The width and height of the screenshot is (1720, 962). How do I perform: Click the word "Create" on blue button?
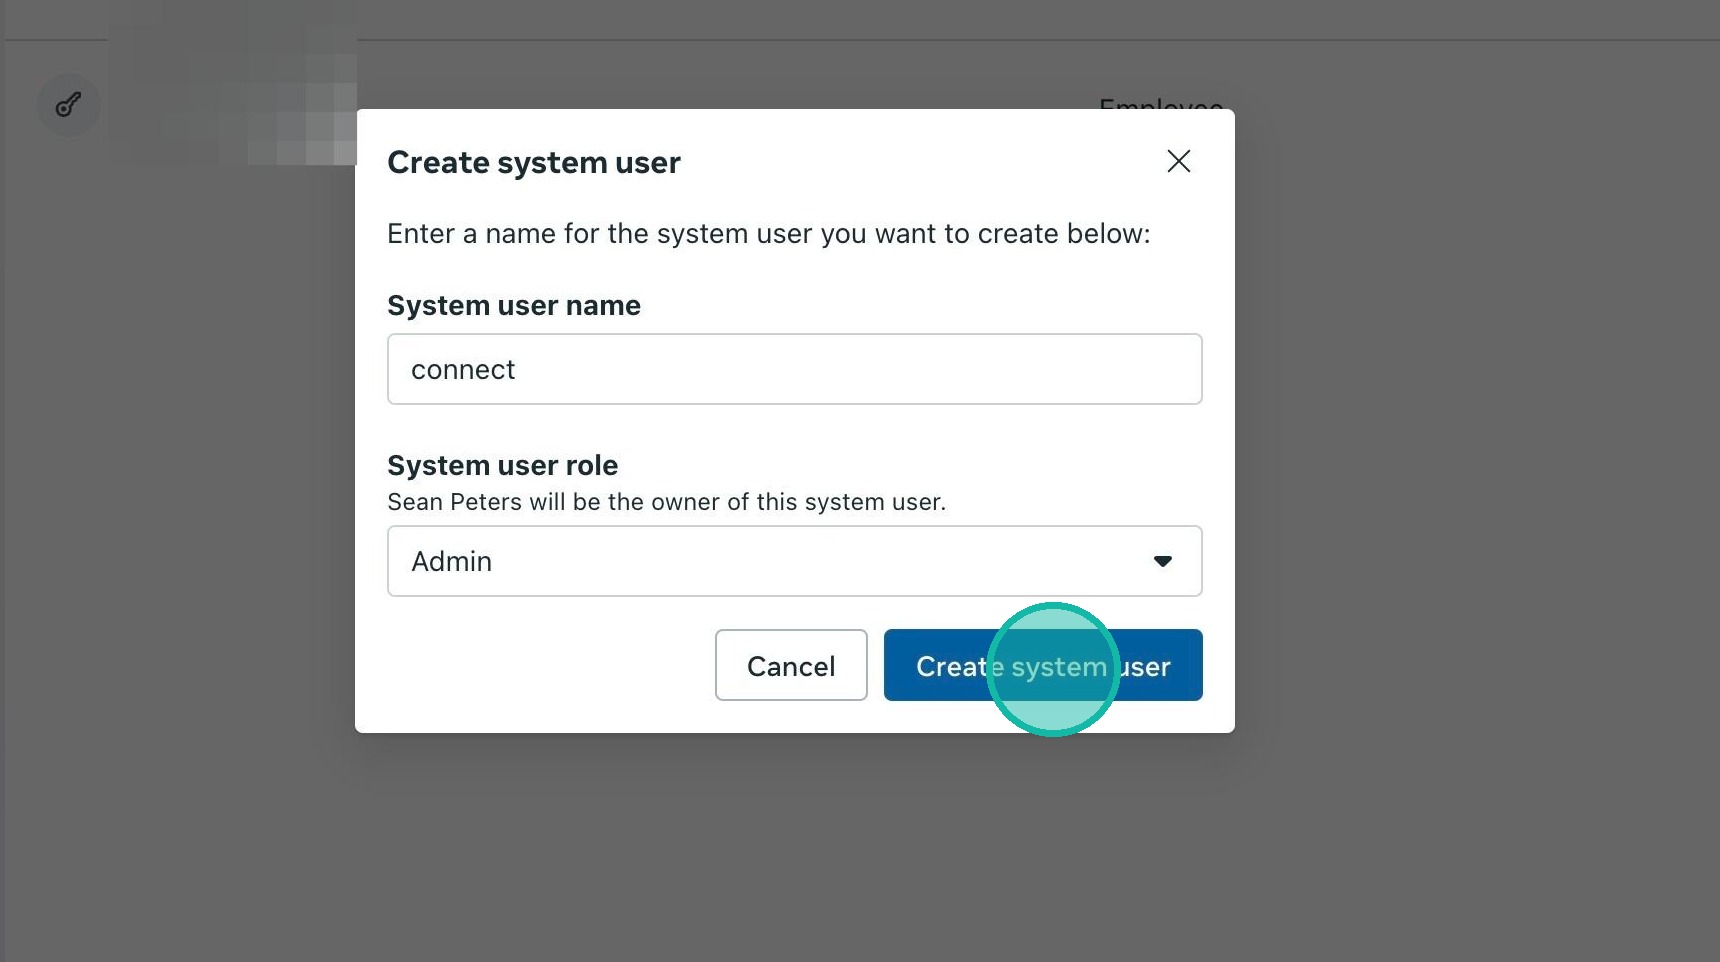pyautogui.click(x=951, y=667)
